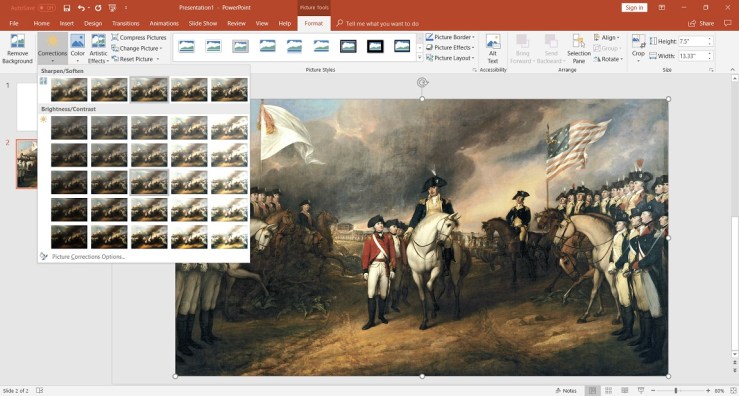This screenshot has height=396, width=739.
Task: Save the presentation with the floppy icon
Action: point(67,8)
